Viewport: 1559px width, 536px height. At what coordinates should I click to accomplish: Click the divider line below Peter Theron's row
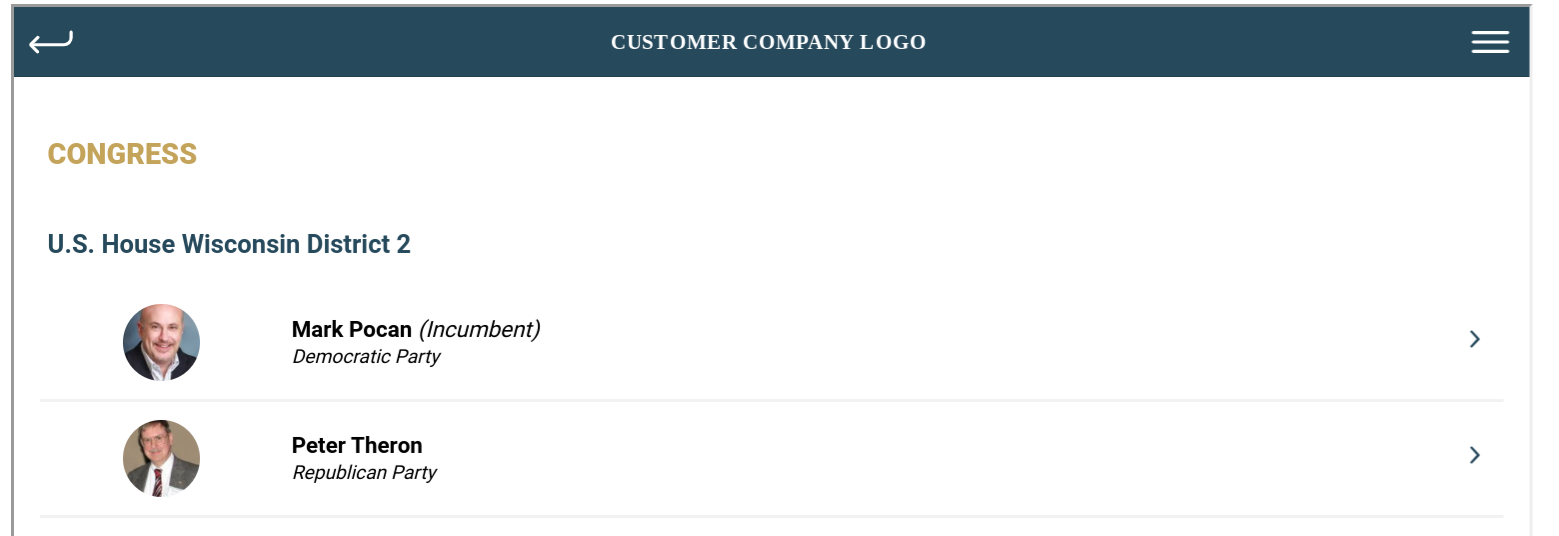point(771,516)
